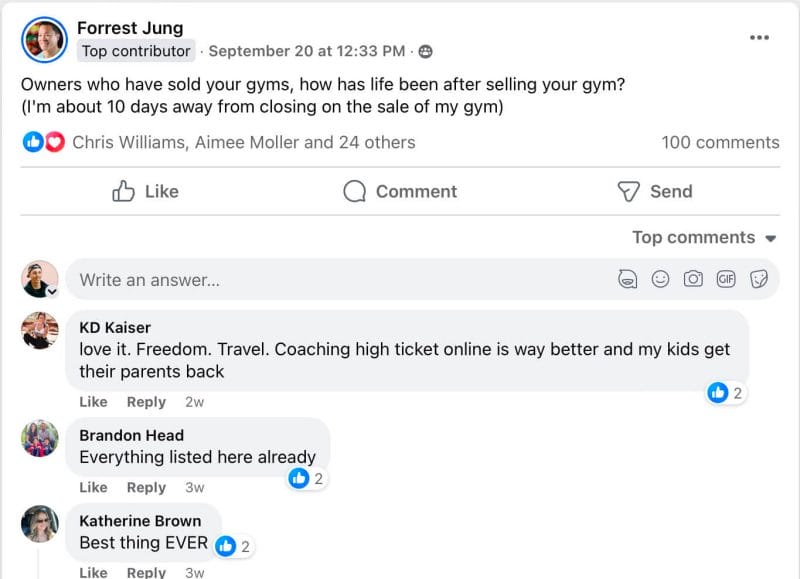Image resolution: width=800 pixels, height=579 pixels.
Task: Open the sticker picker icon
Action: pos(759,279)
